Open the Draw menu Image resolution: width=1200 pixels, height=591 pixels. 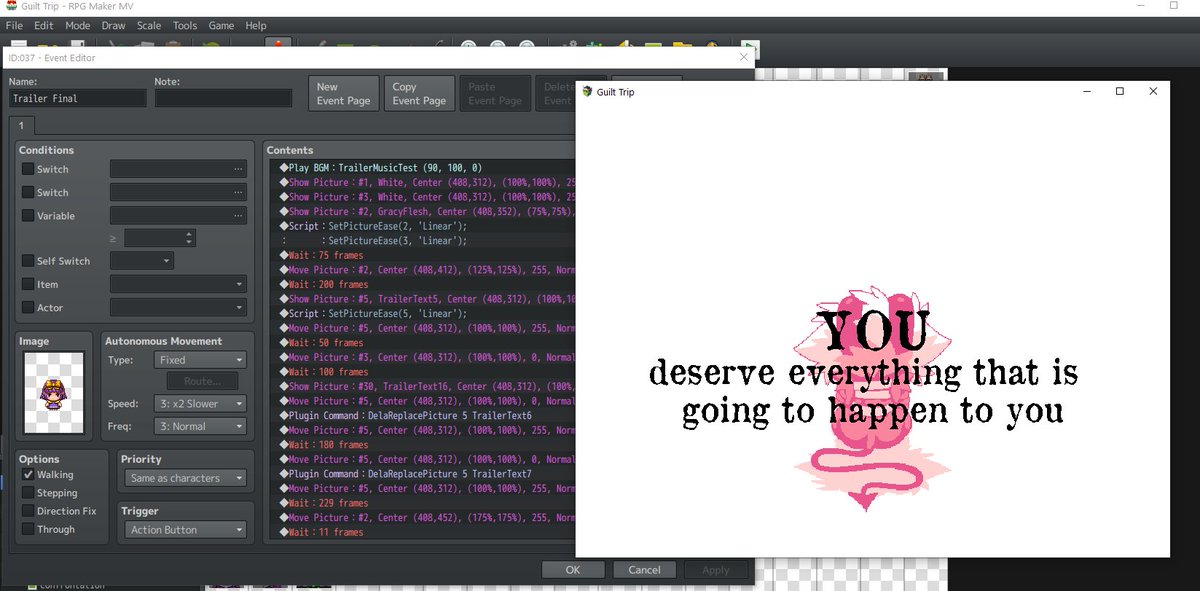[113, 25]
